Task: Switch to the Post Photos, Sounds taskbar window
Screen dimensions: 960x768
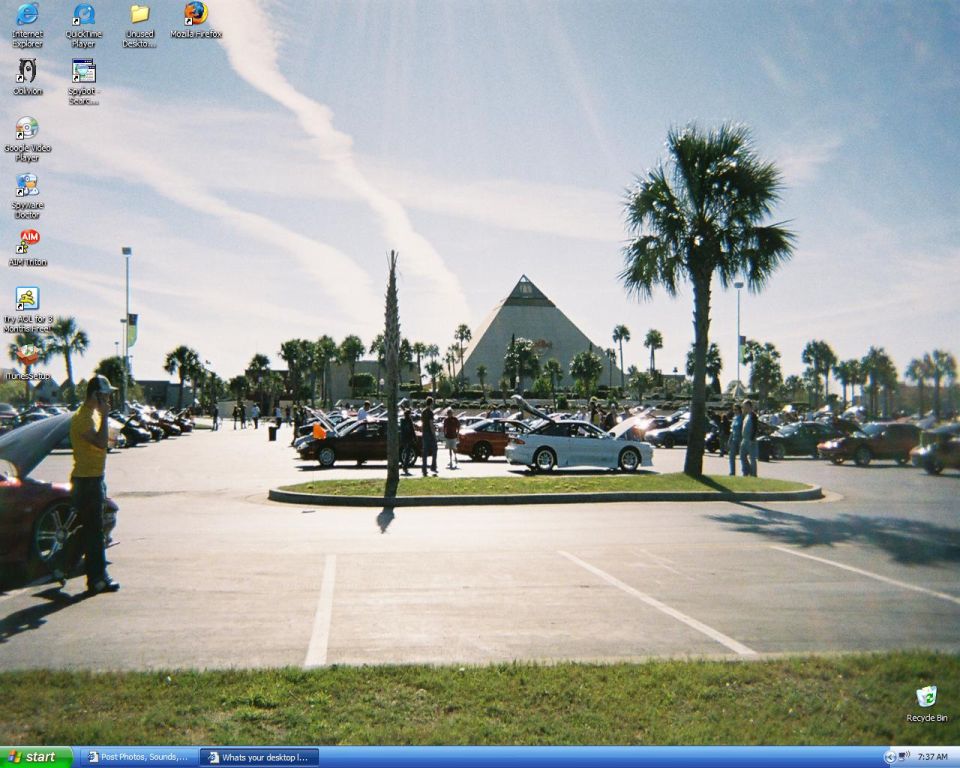Action: pos(139,758)
